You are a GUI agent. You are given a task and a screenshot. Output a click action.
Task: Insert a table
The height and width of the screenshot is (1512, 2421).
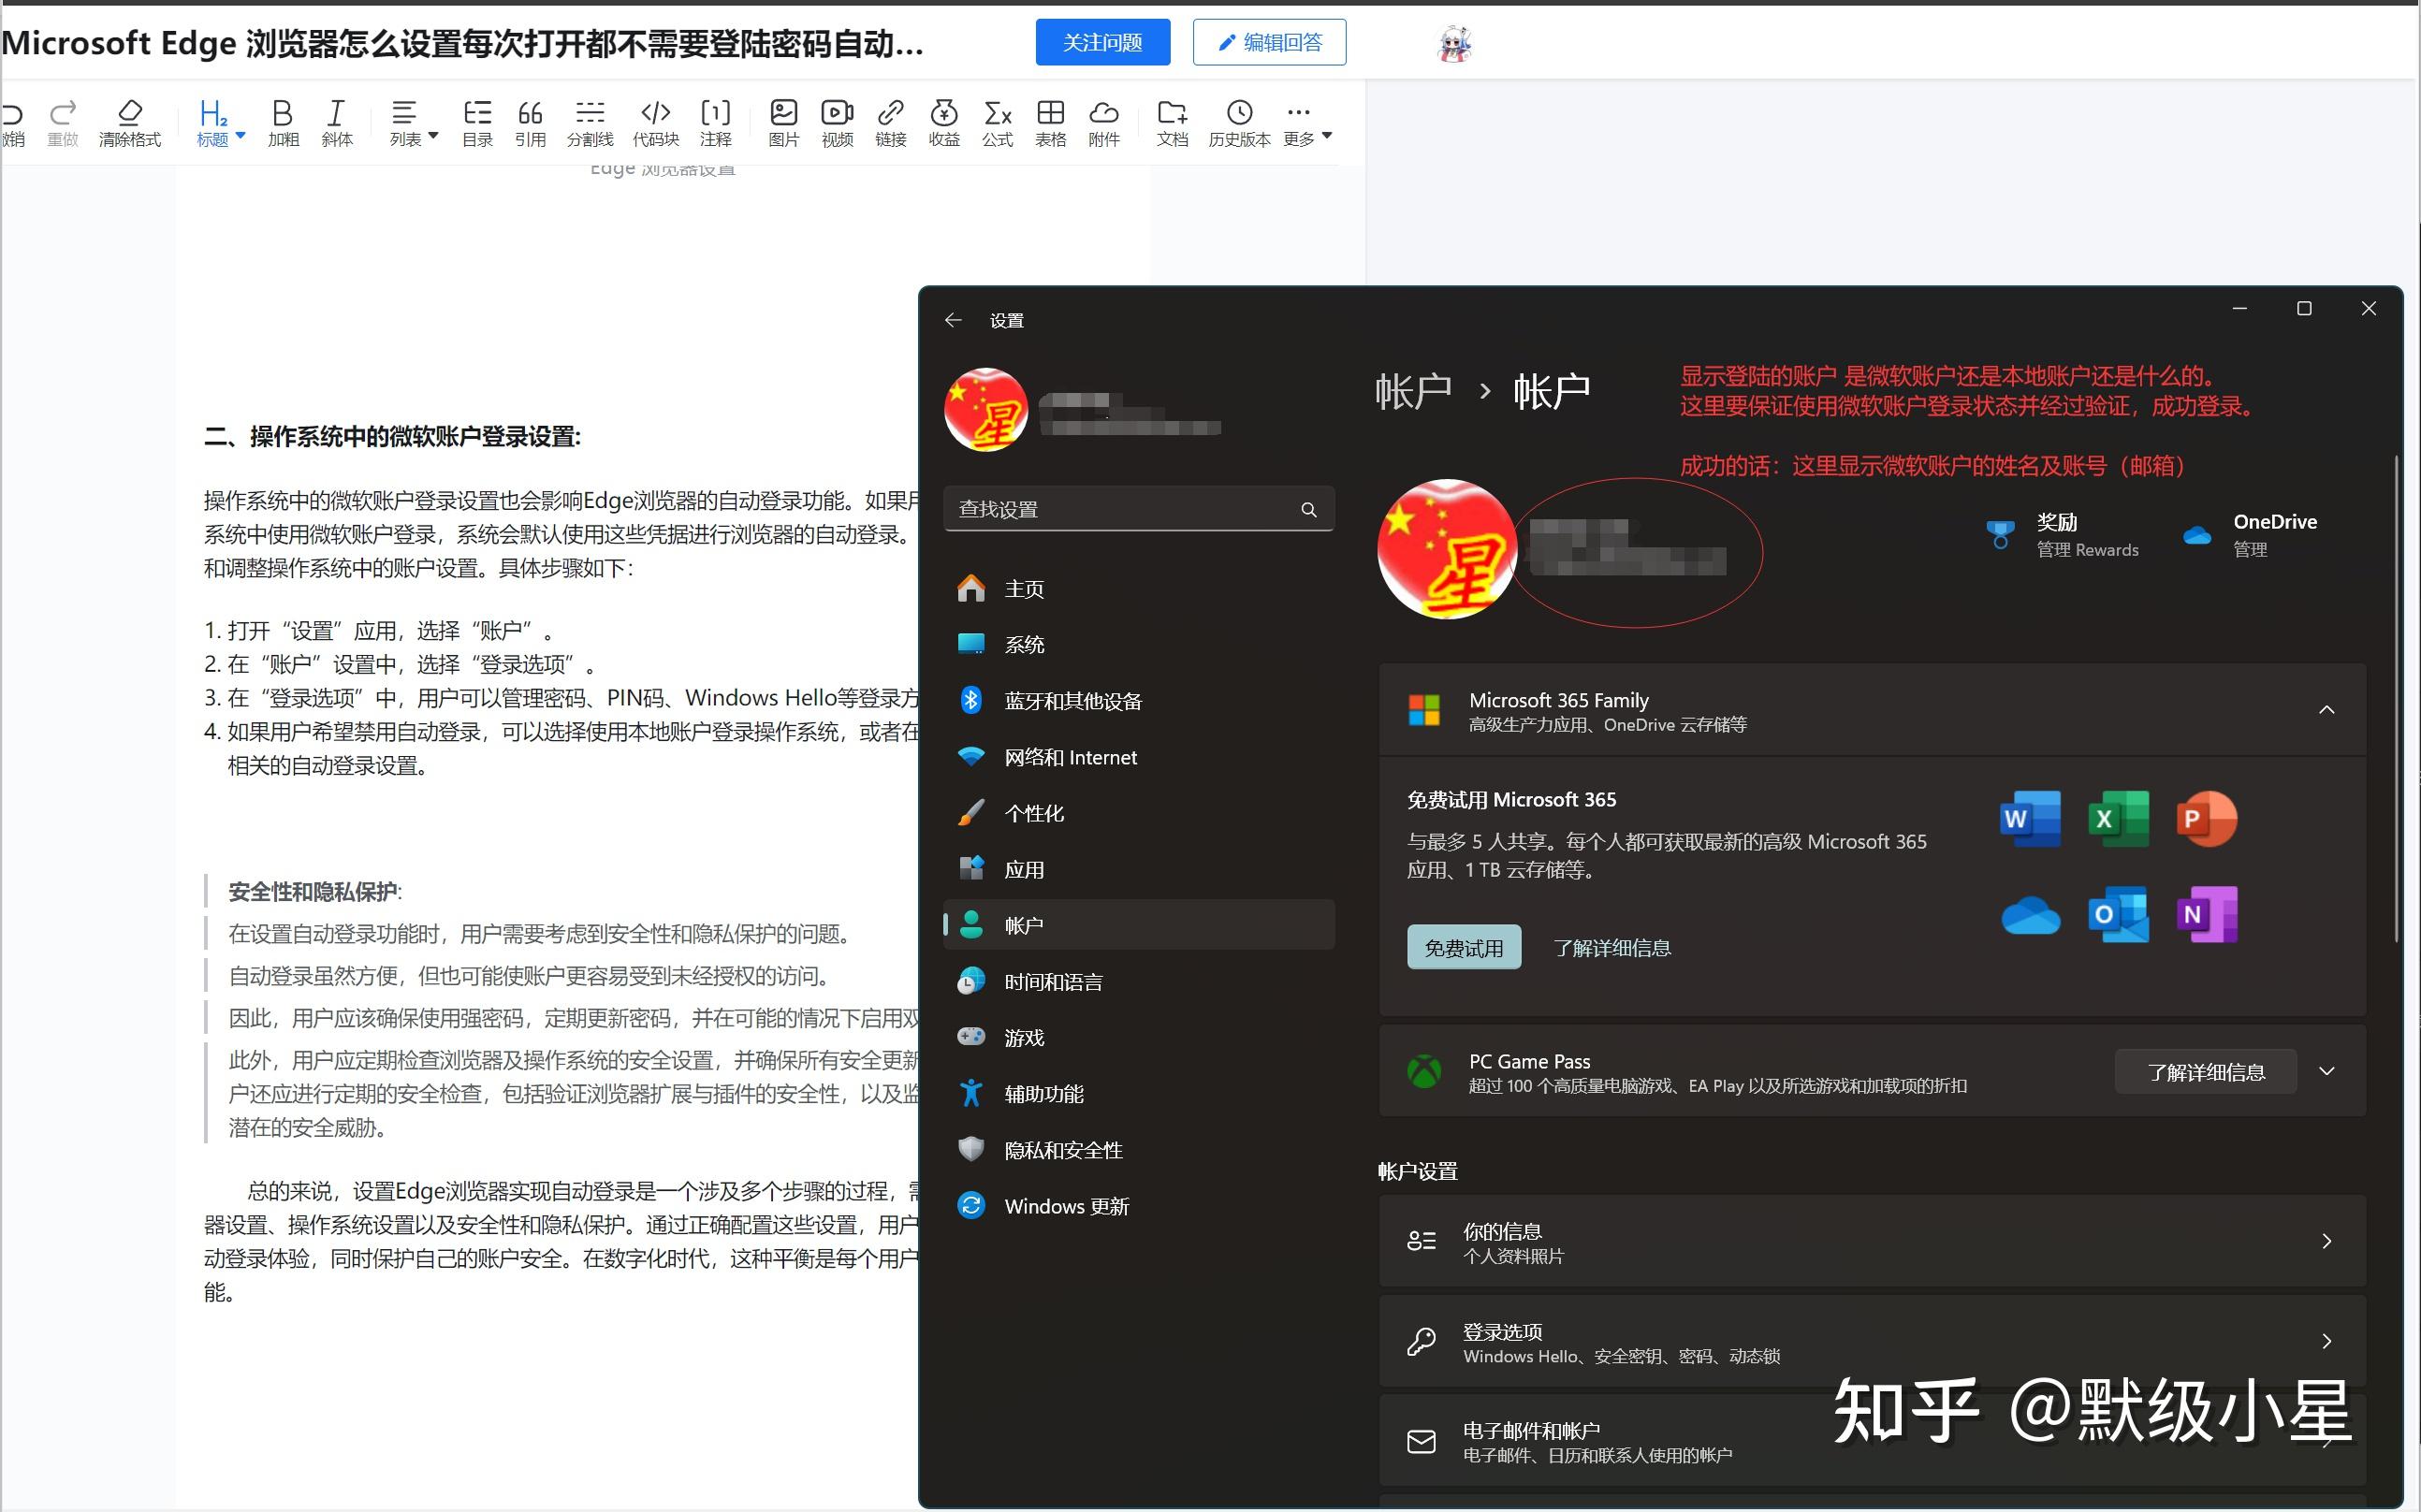point(1051,121)
